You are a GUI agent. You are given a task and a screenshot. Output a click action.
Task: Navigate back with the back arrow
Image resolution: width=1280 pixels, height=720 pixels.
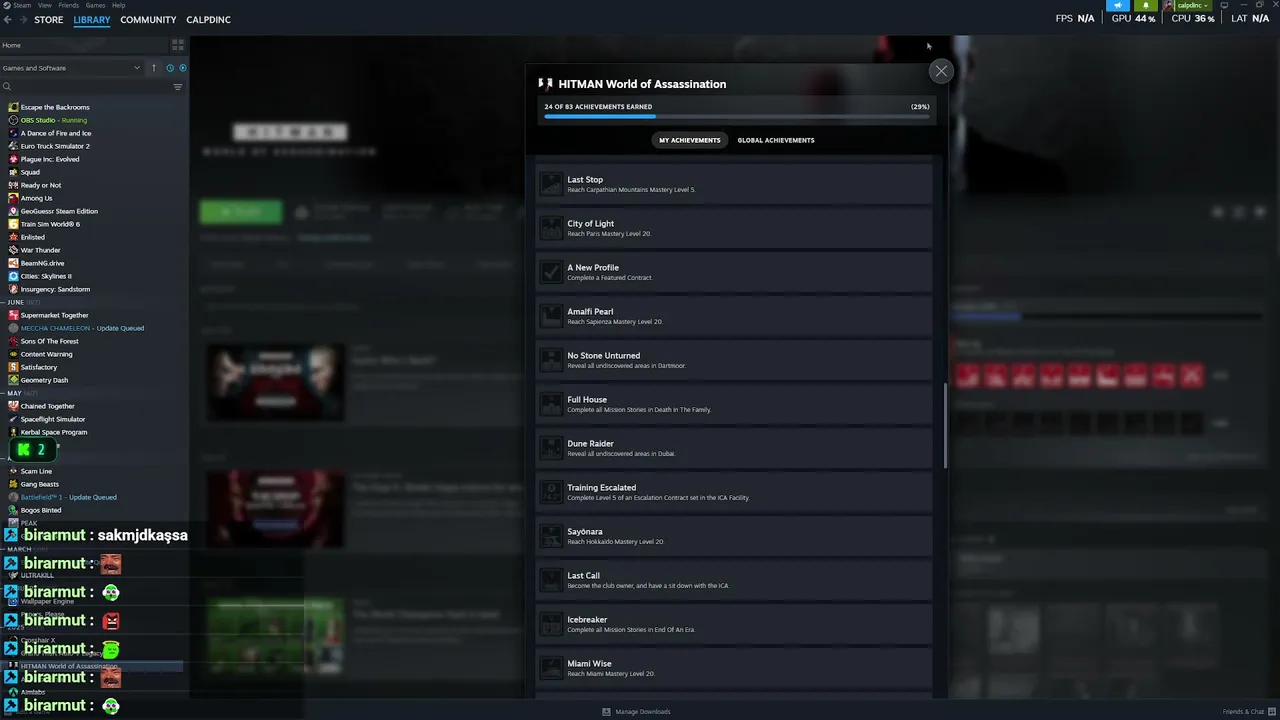pos(8,20)
